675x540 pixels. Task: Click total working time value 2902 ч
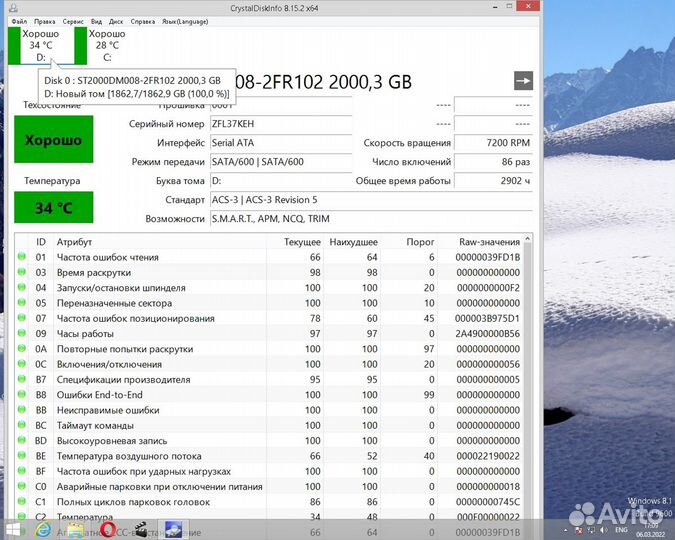(493, 181)
